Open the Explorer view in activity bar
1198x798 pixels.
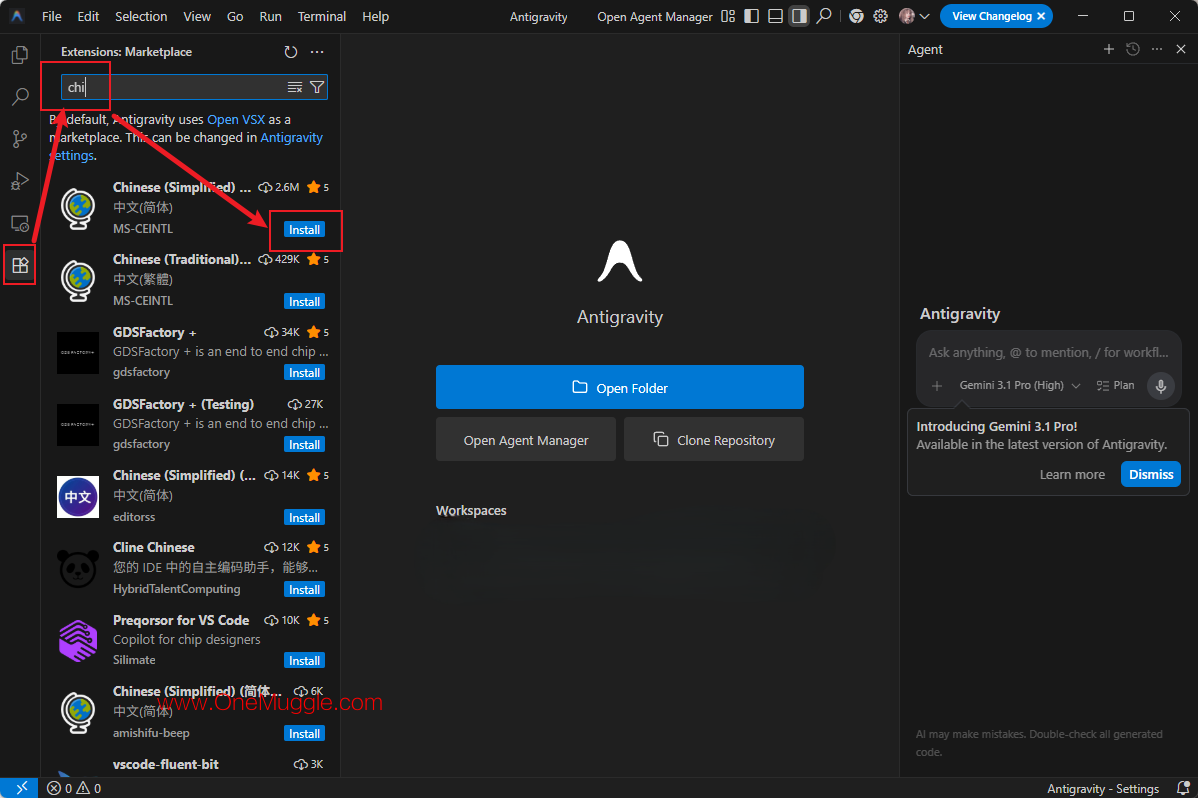[20, 55]
